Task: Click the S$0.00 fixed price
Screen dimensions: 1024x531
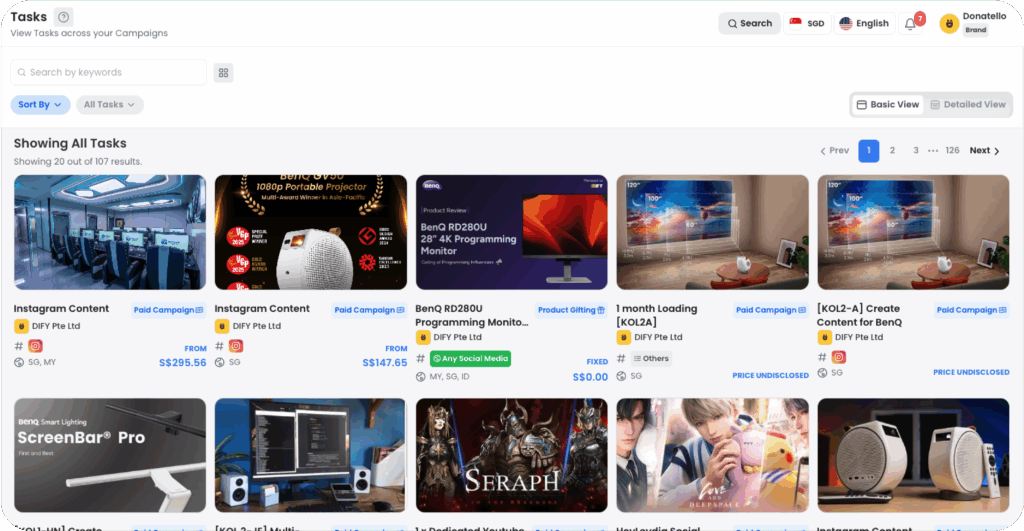Action: [x=590, y=378]
